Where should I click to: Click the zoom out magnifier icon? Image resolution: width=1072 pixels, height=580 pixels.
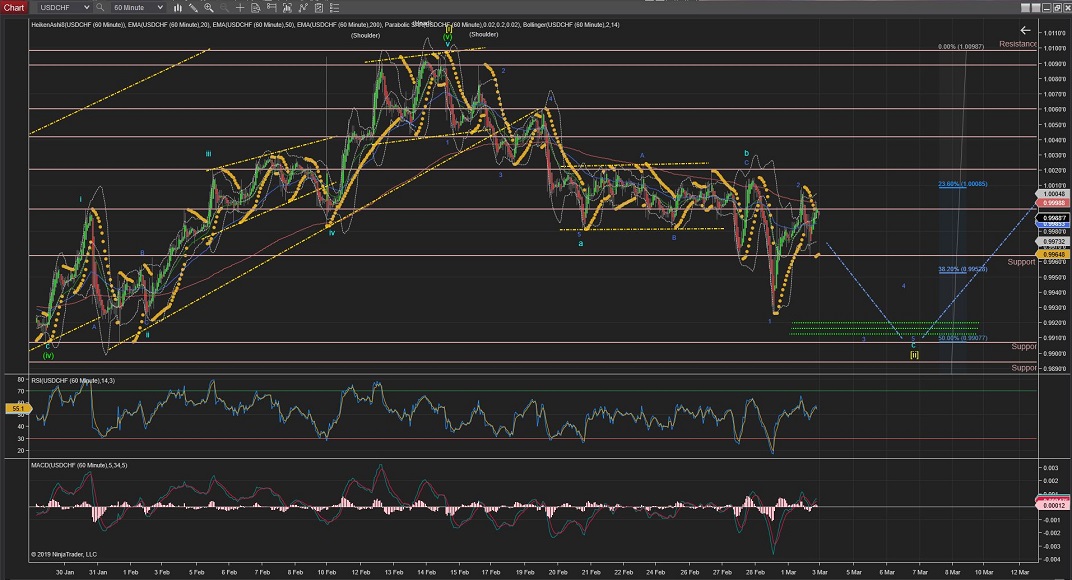tap(224, 8)
